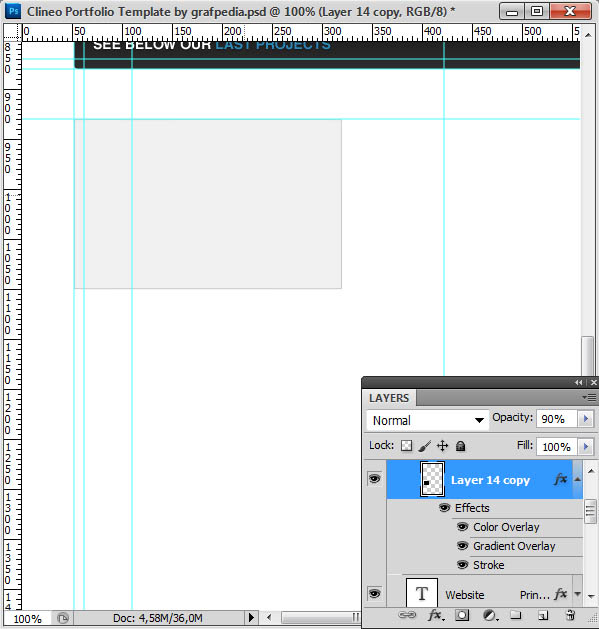Hide the Layer 14 copy layer
This screenshot has height=629, width=599.
(x=374, y=479)
